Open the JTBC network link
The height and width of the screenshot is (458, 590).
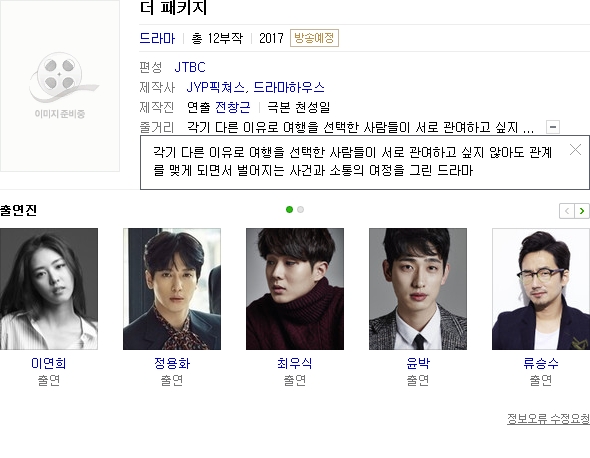point(190,67)
